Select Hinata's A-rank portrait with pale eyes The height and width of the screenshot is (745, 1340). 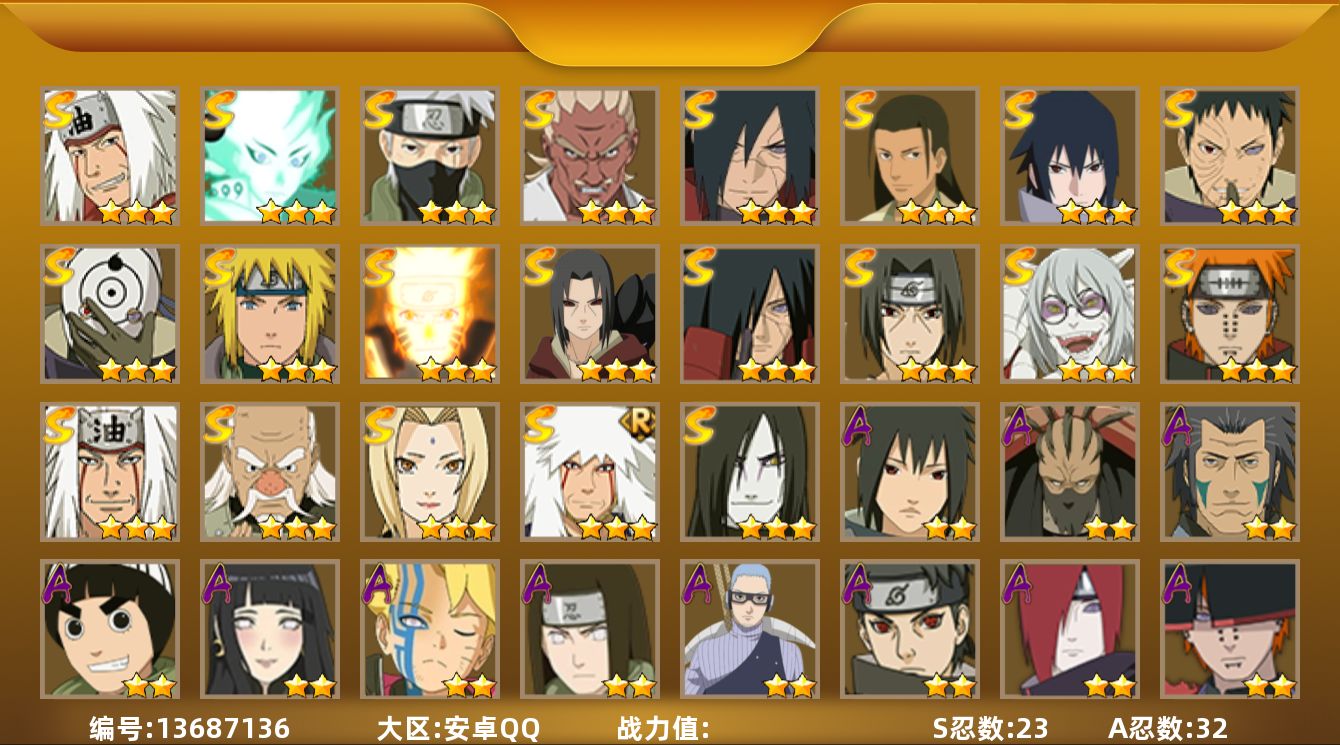pyautogui.click(x=270, y=629)
